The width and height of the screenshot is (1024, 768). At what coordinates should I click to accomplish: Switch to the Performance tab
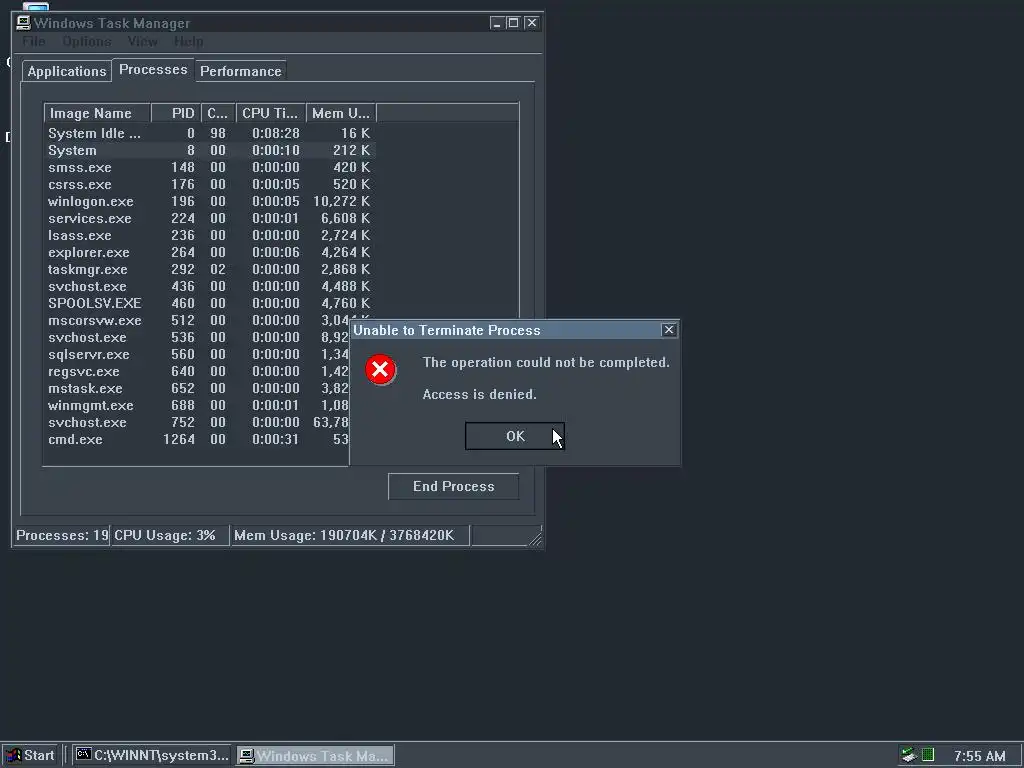[x=240, y=71]
